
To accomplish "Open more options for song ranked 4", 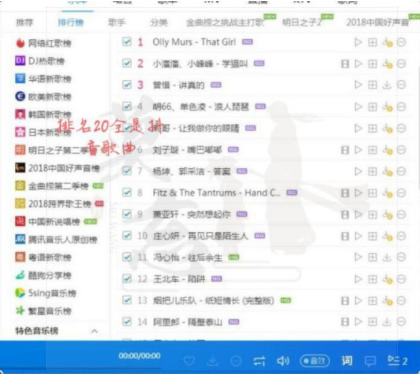I will click(401, 107).
